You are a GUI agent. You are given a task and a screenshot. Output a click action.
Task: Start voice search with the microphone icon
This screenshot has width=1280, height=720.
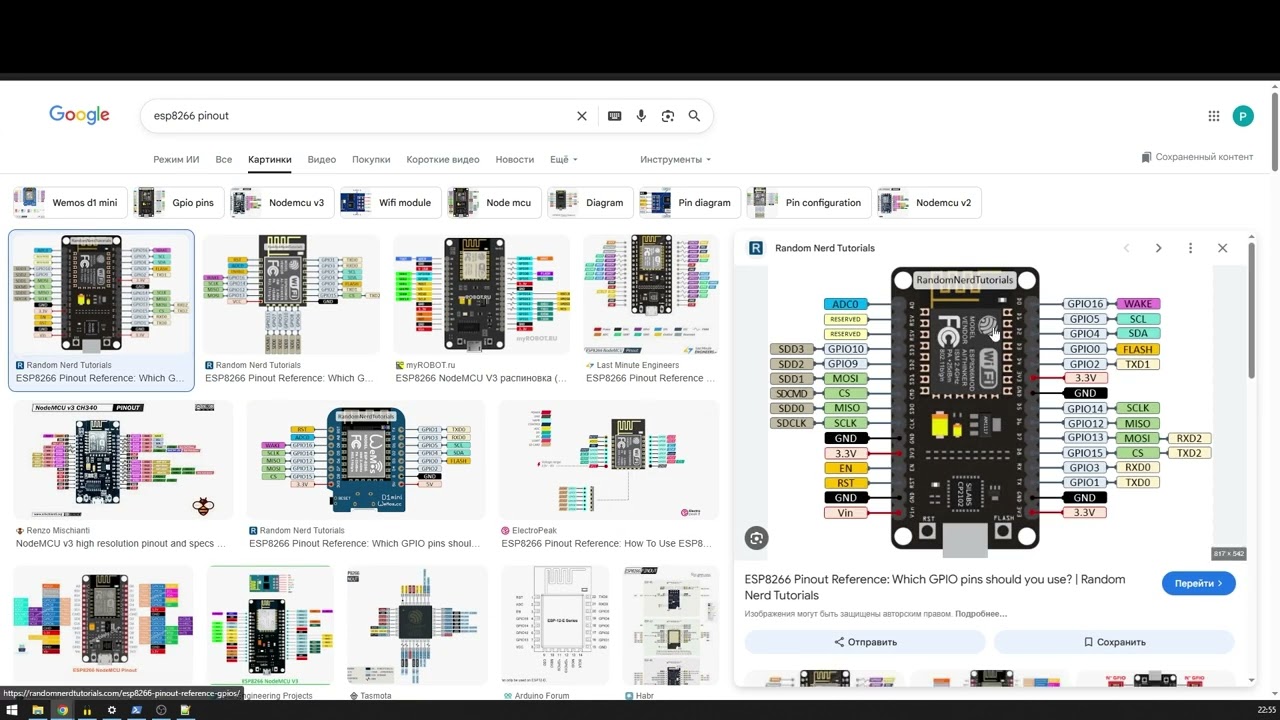coord(641,116)
